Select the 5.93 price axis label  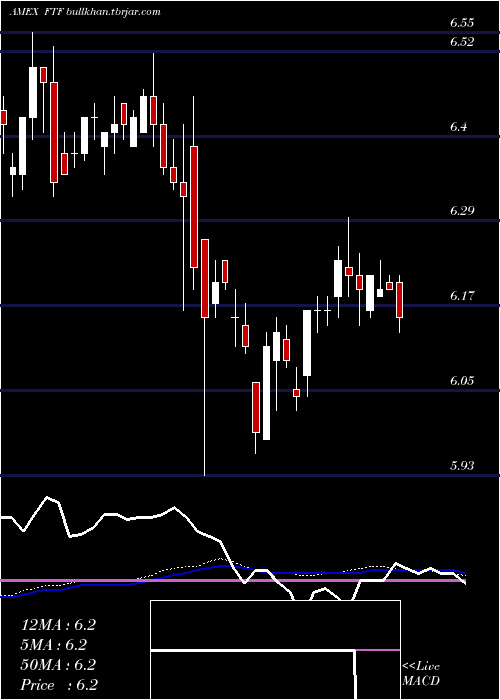tap(462, 465)
